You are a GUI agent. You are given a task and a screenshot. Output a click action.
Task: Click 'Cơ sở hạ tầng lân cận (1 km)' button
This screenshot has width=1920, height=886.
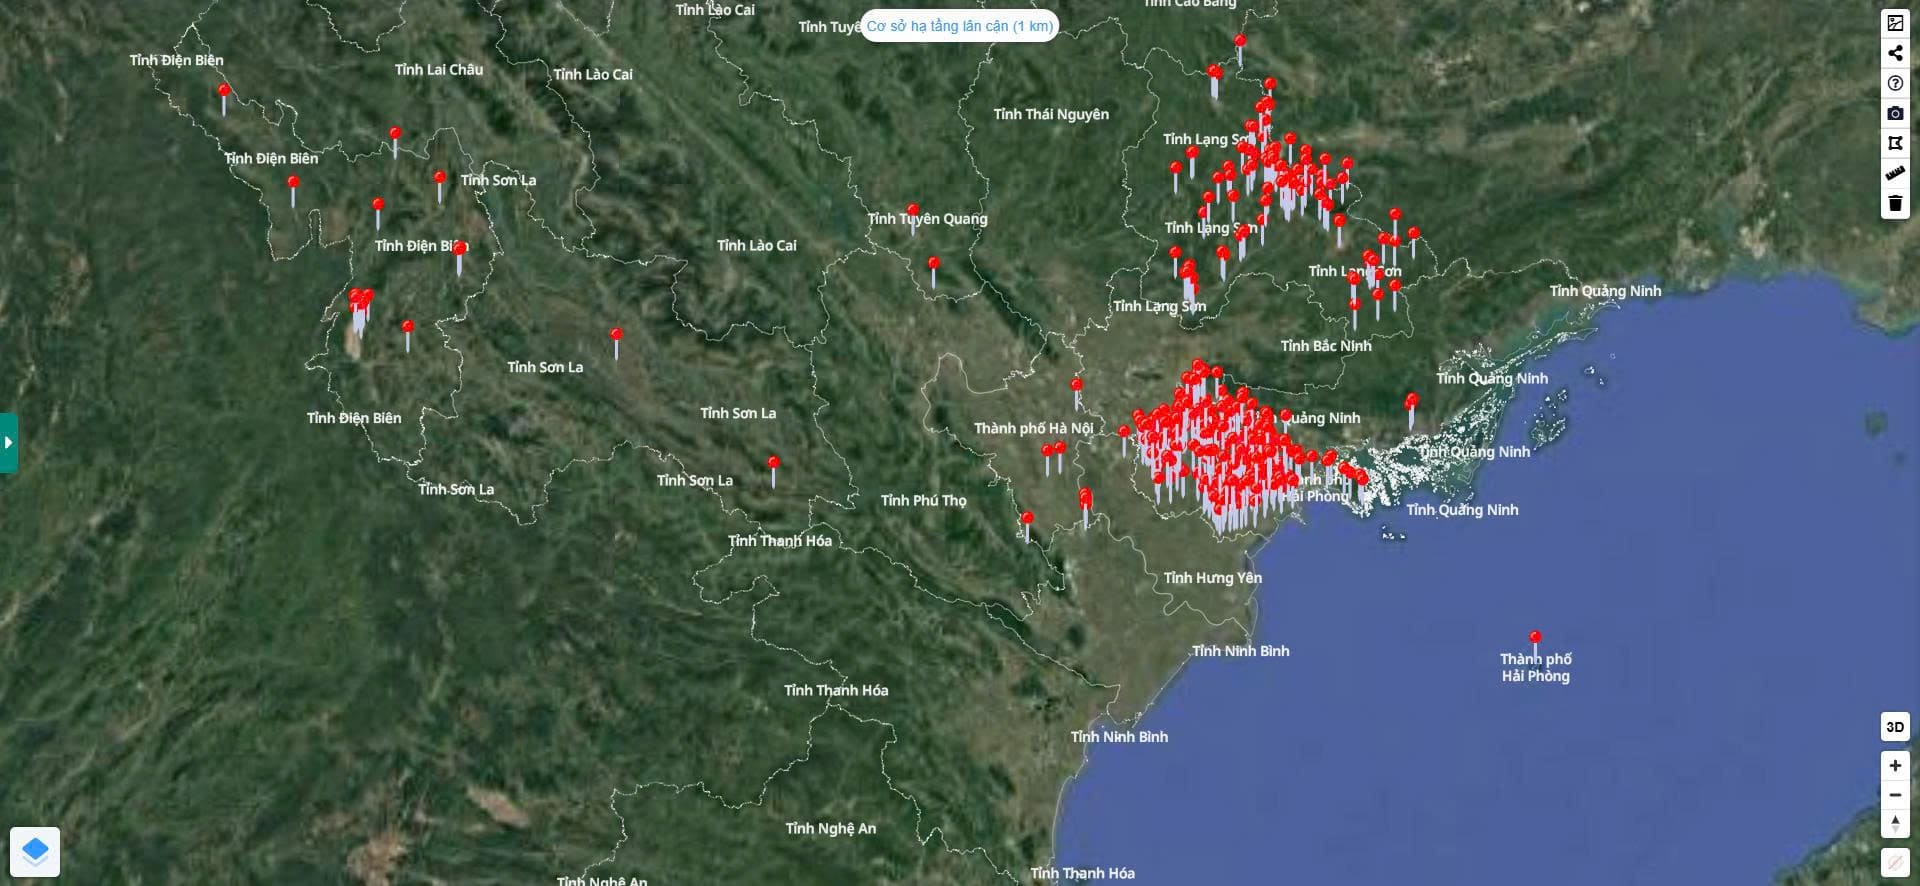[x=959, y=26]
